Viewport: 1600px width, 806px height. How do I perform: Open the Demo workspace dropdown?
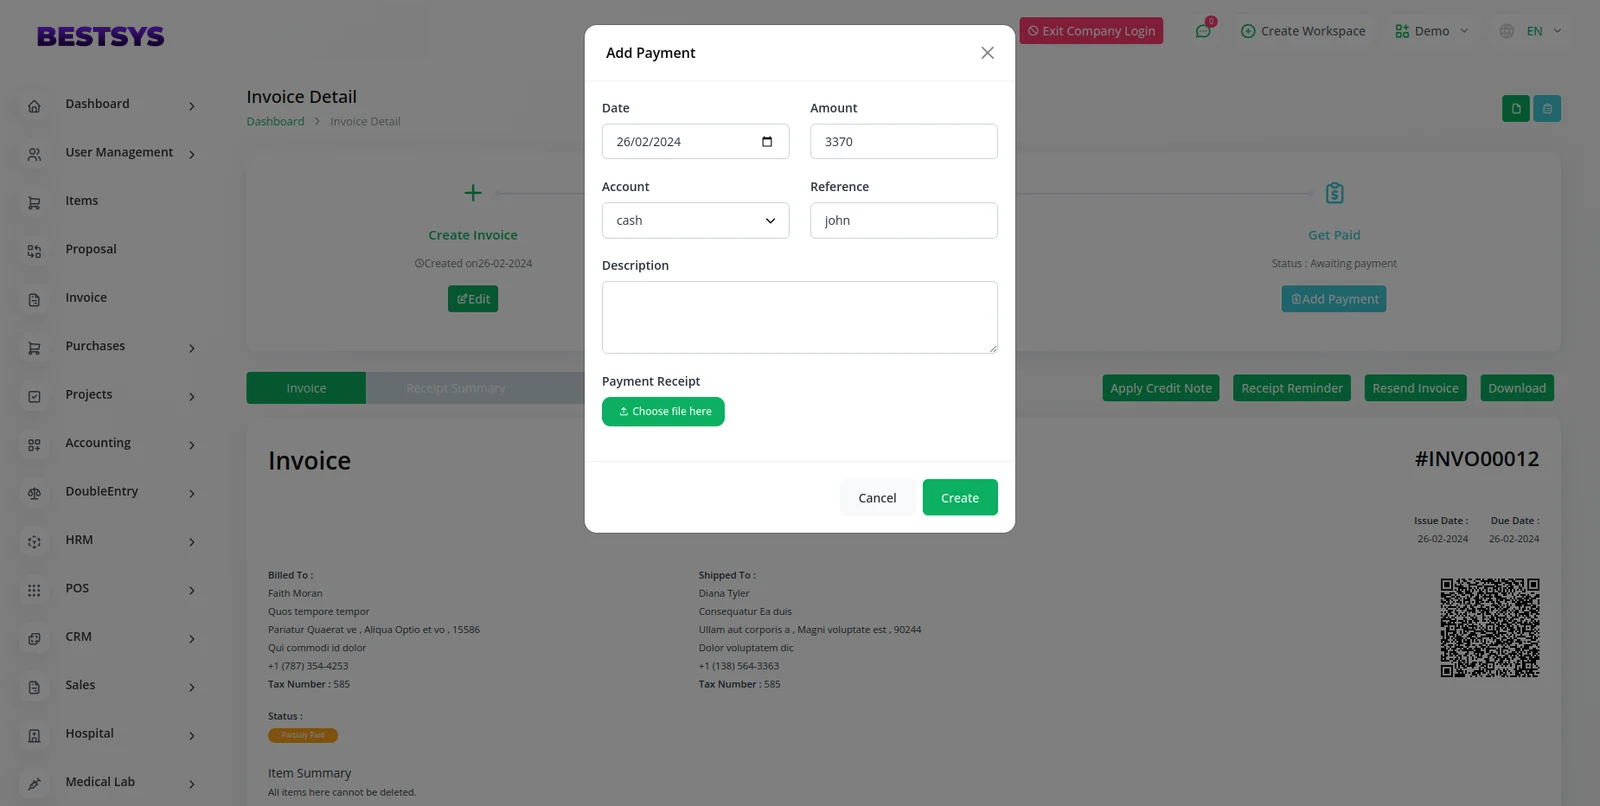point(1431,31)
